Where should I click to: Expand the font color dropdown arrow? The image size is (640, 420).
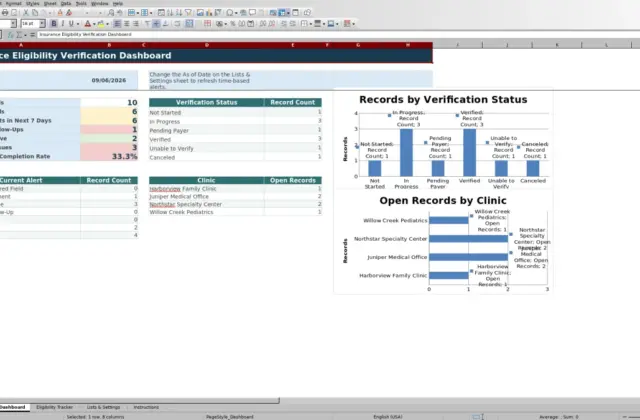(x=94, y=24)
